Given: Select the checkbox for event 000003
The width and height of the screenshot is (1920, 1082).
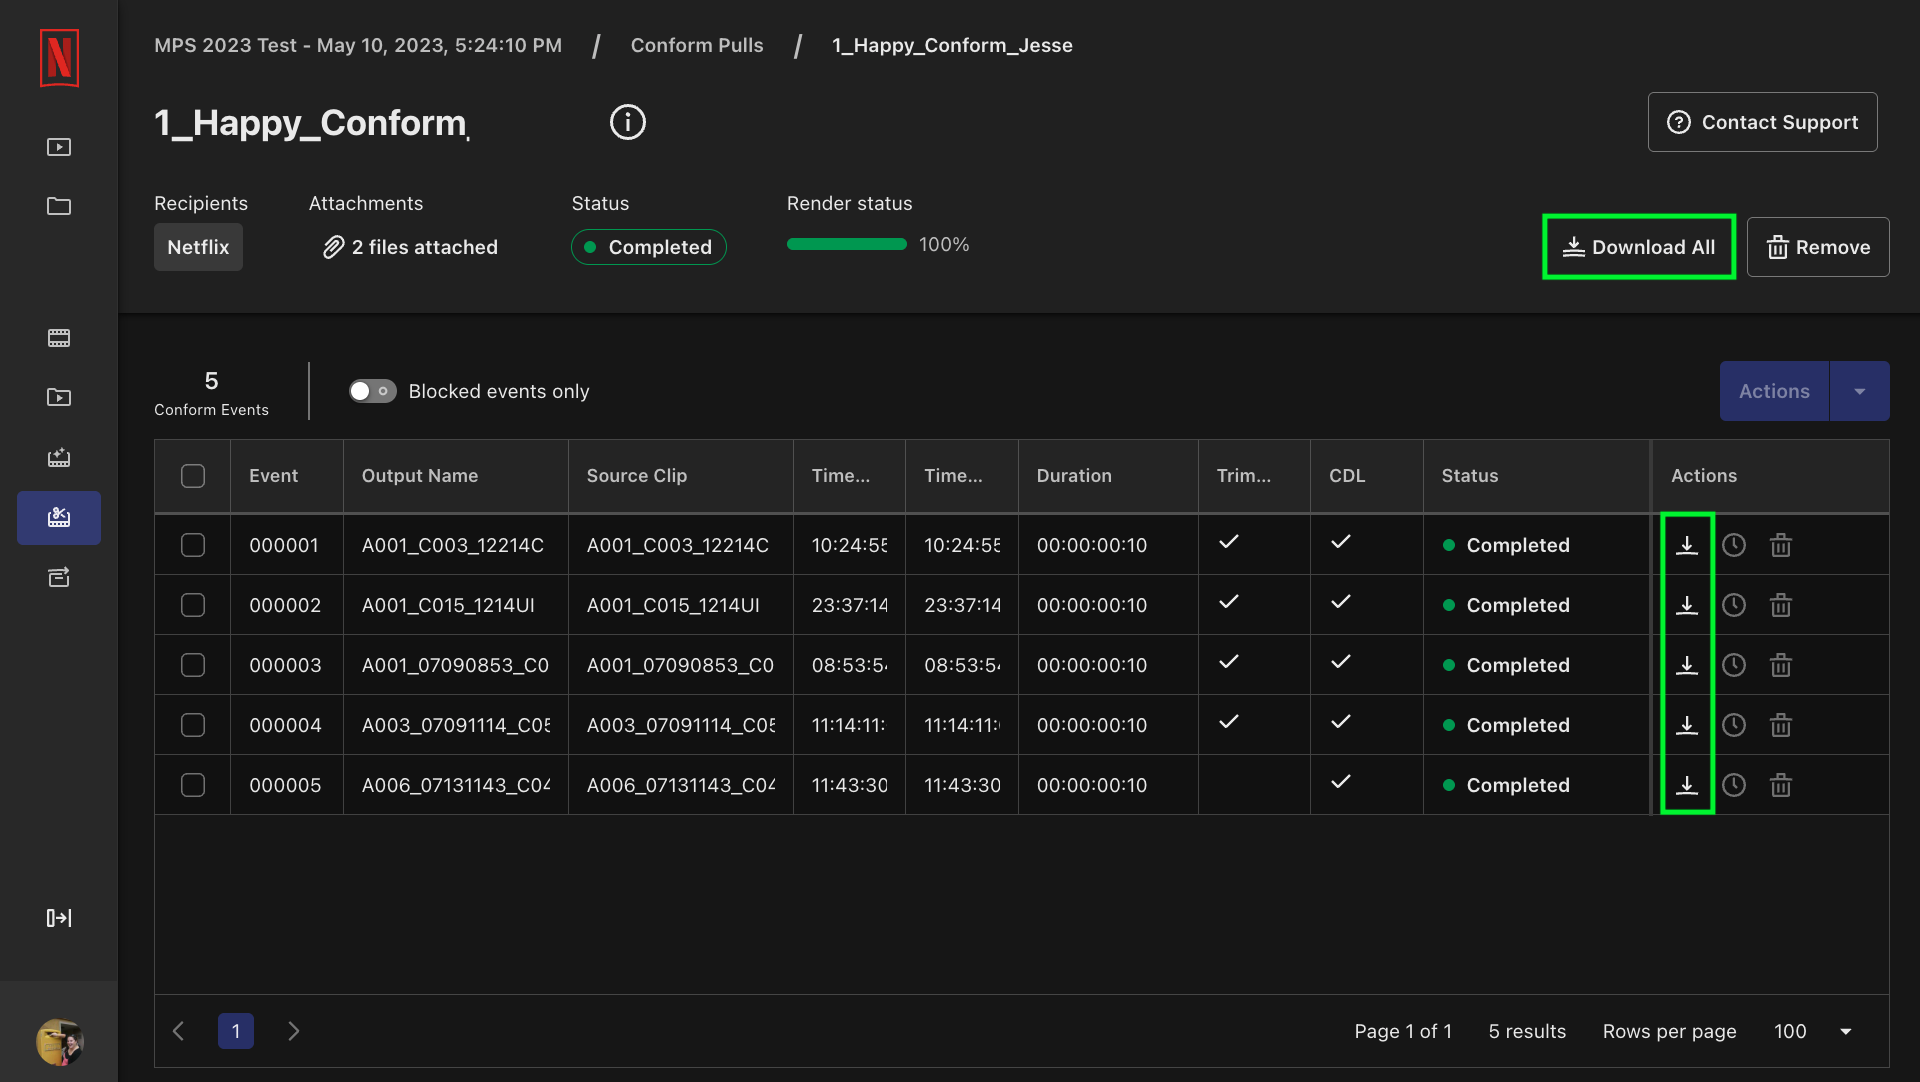Looking at the screenshot, I should 193,665.
